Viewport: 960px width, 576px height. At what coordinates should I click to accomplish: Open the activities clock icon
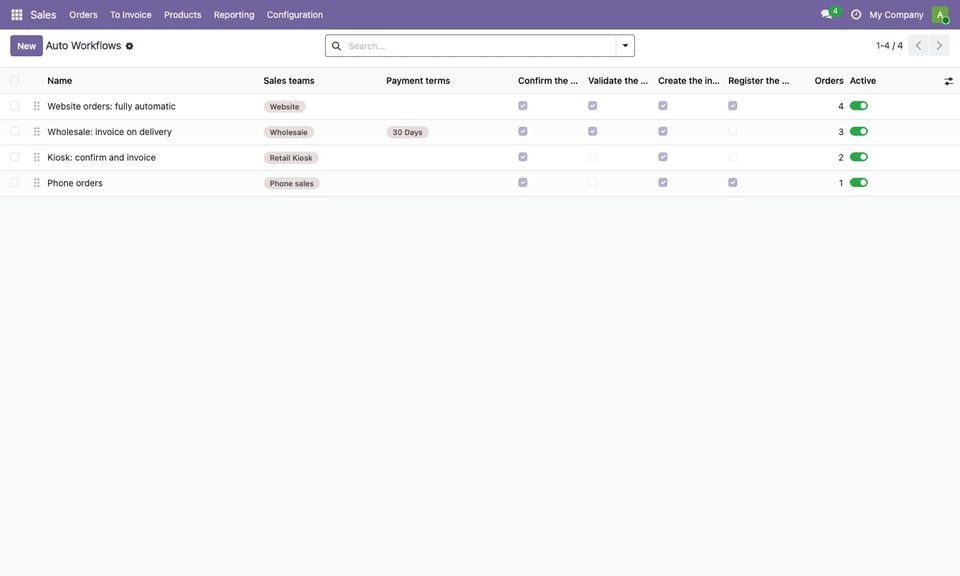[x=856, y=14]
